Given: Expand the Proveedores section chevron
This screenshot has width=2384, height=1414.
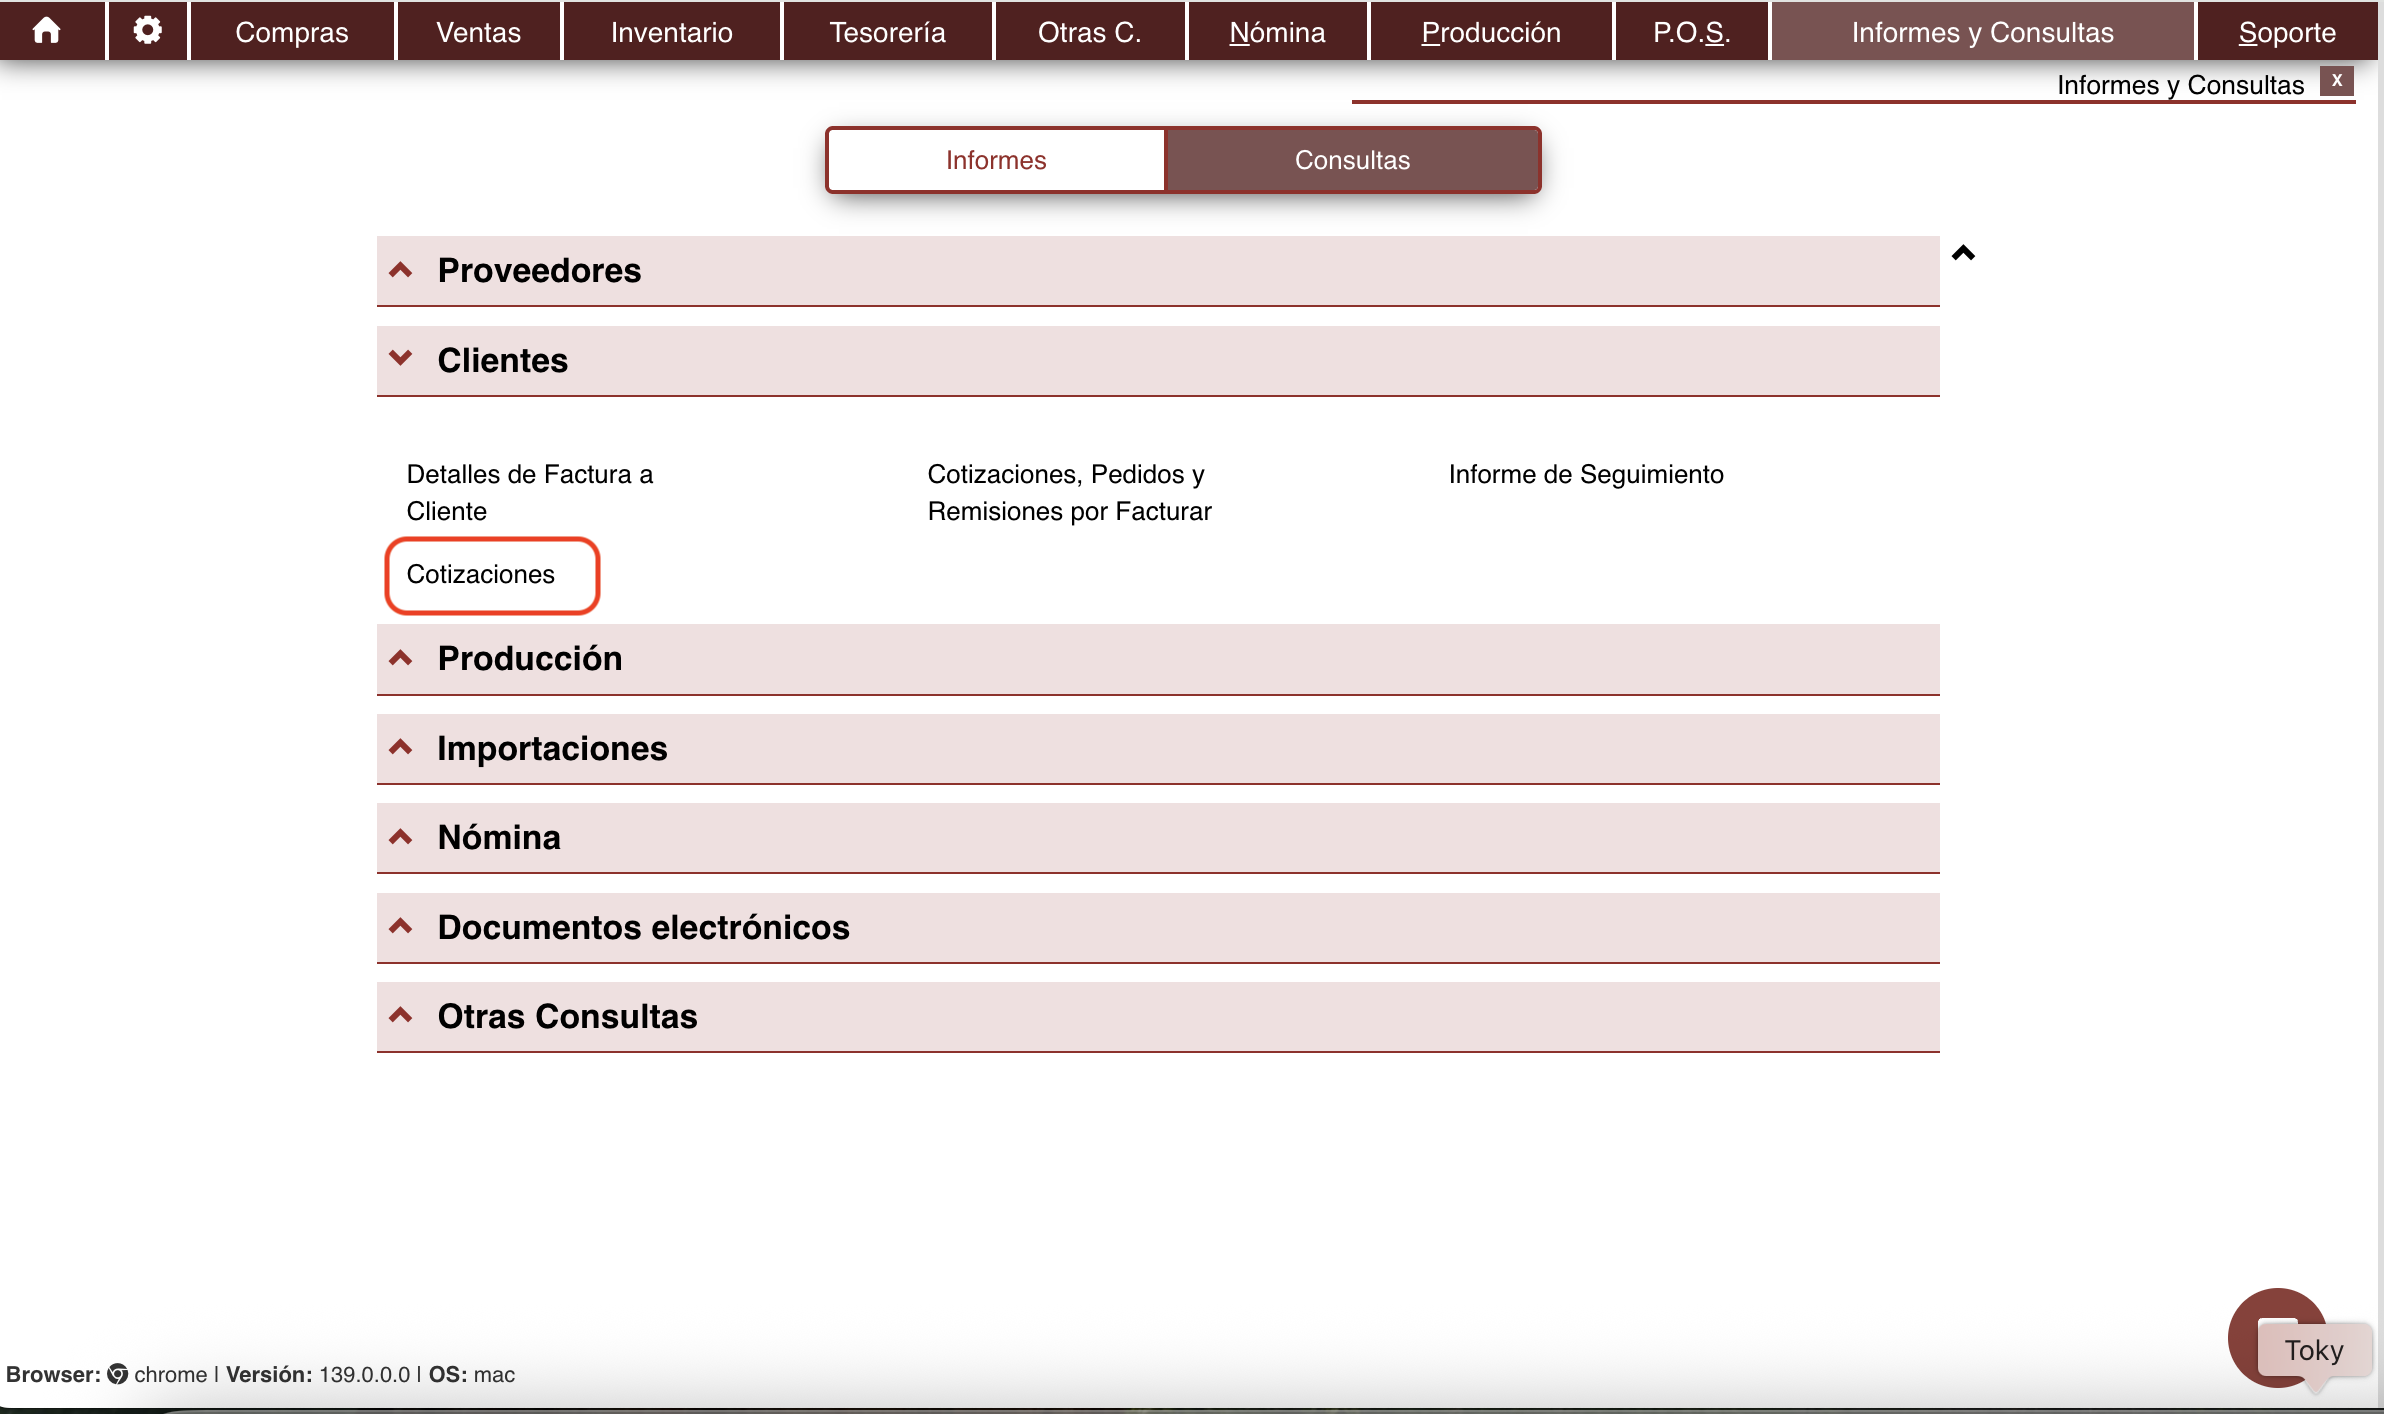Looking at the screenshot, I should tap(401, 270).
